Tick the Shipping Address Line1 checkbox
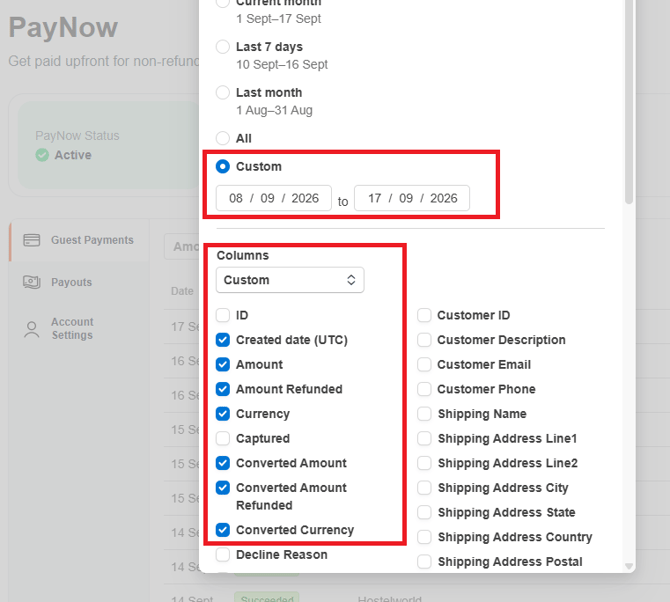Screen dimensions: 670x602 (x=424, y=438)
